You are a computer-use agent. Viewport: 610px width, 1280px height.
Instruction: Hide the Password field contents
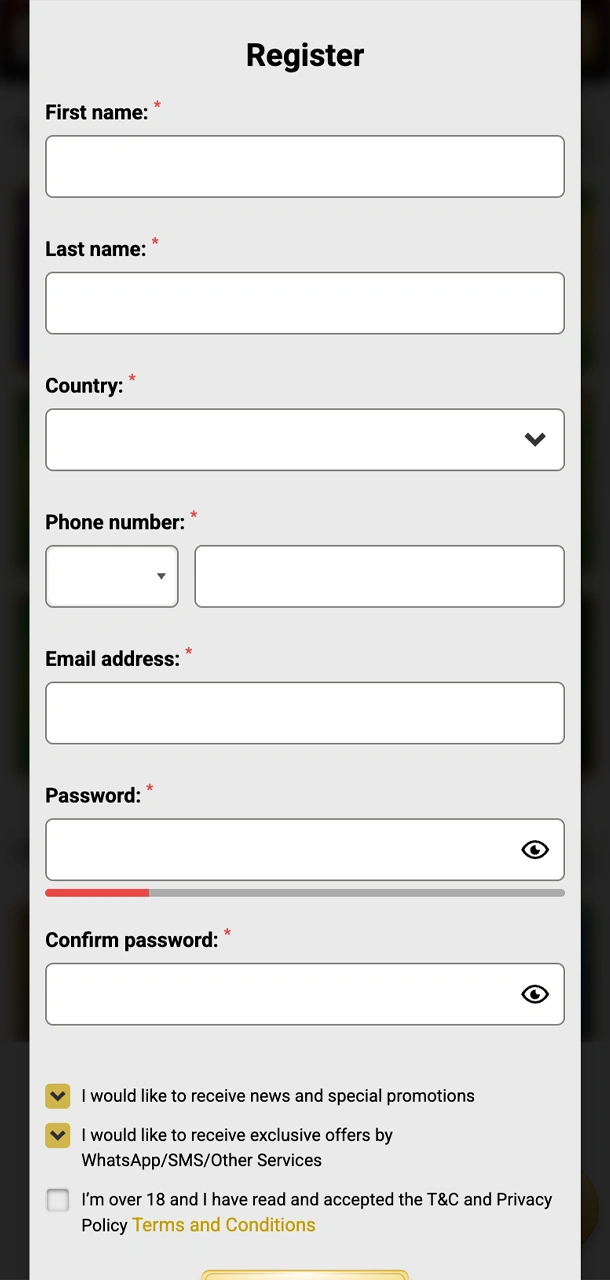[535, 849]
